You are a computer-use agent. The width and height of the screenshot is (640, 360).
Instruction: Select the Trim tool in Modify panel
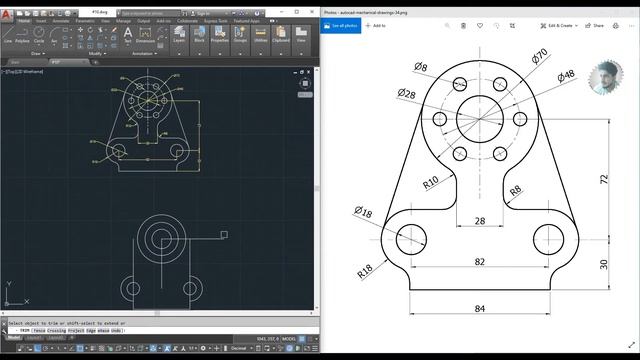point(100,30)
